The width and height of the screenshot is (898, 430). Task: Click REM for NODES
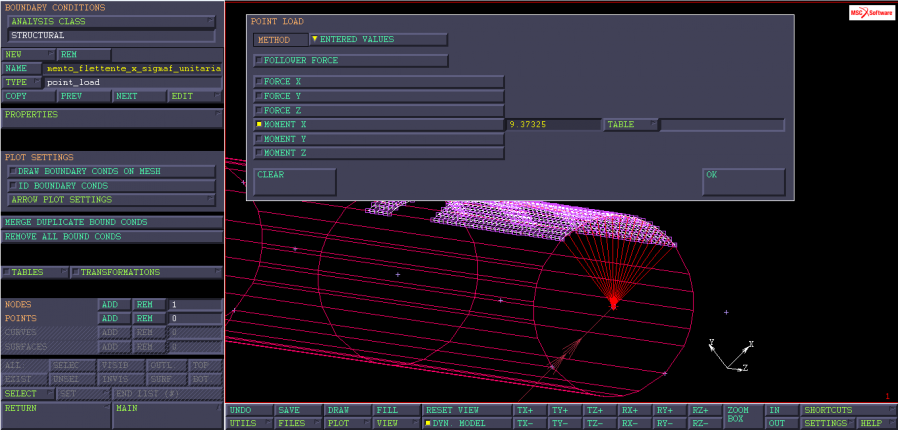pos(149,305)
